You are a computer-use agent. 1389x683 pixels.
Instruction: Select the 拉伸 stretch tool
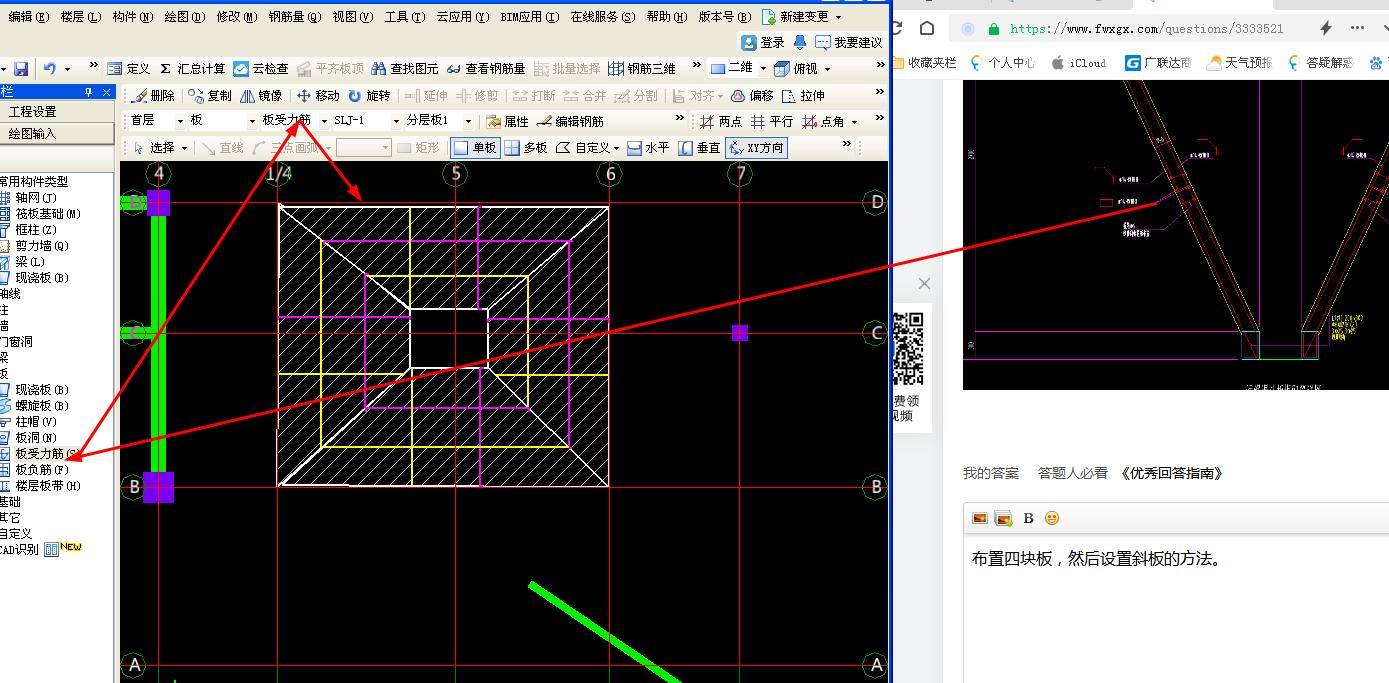804,96
